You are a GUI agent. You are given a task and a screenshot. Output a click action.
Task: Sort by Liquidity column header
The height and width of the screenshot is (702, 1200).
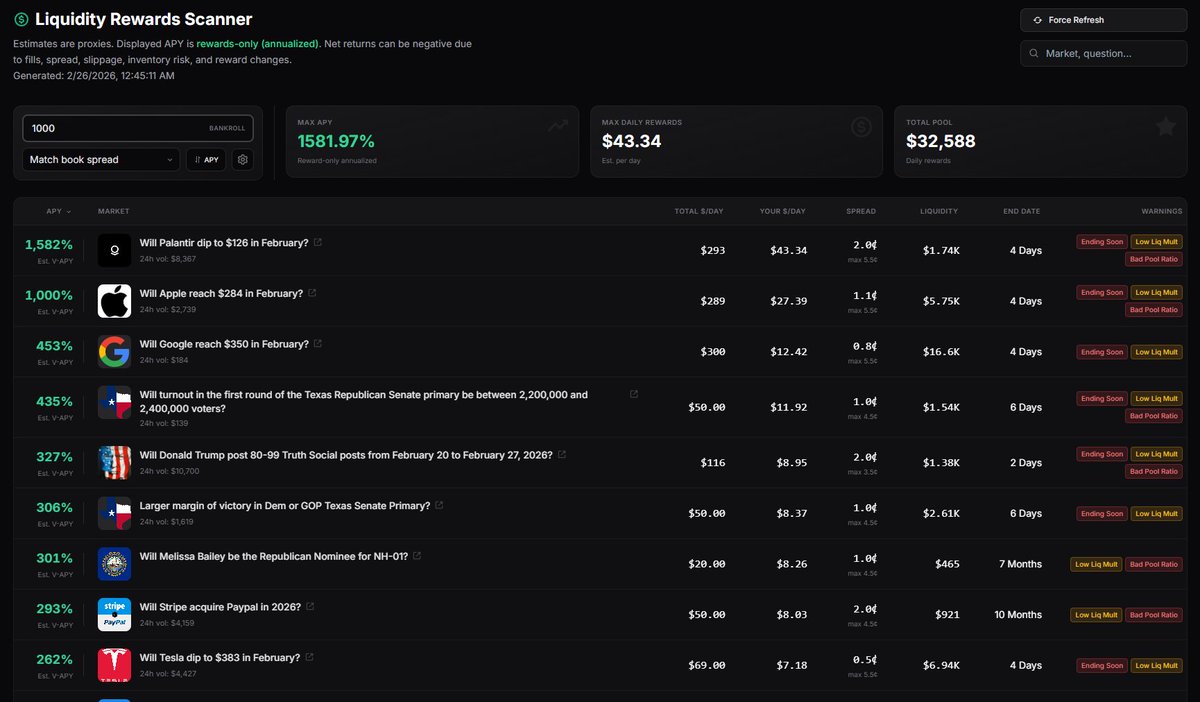click(939, 211)
